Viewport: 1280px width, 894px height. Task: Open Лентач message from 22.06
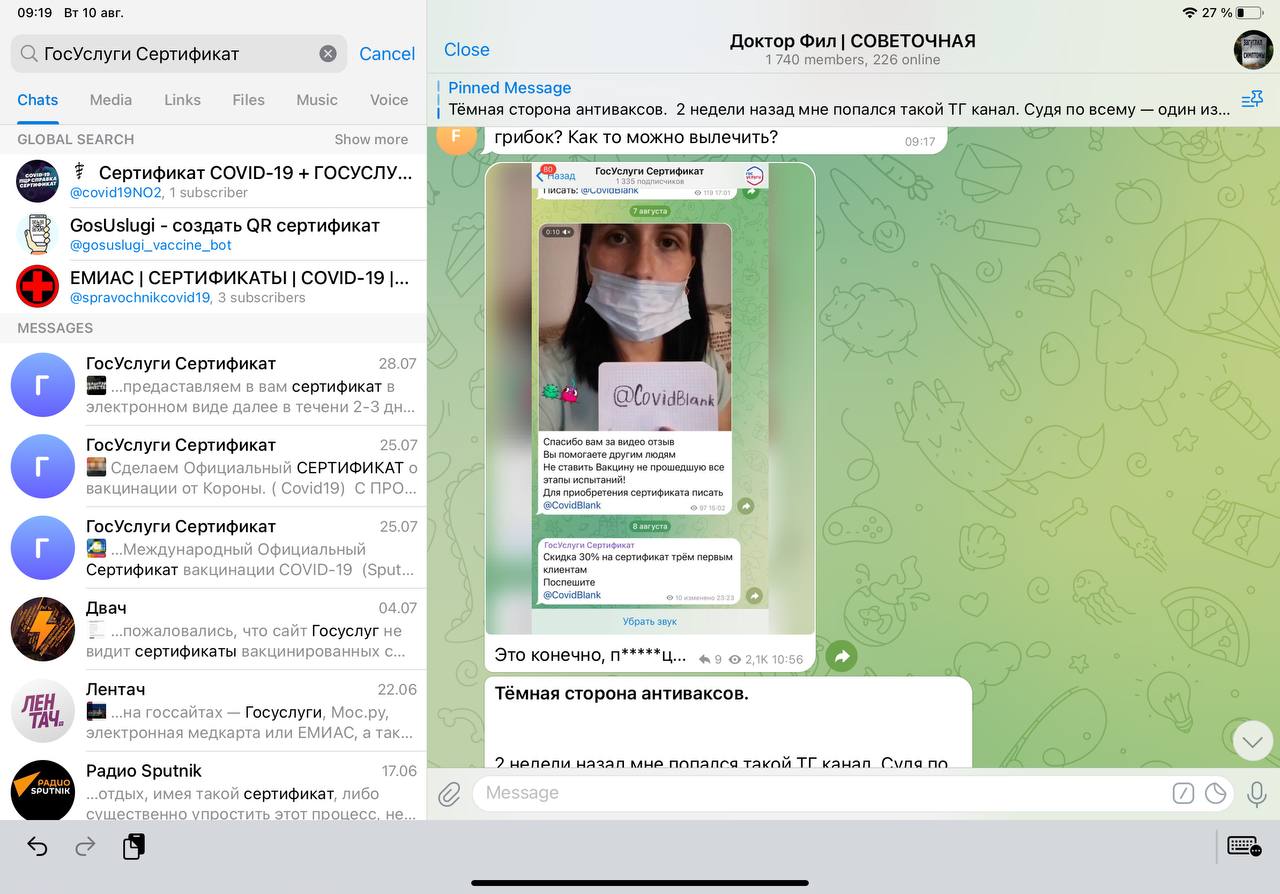tap(213, 711)
